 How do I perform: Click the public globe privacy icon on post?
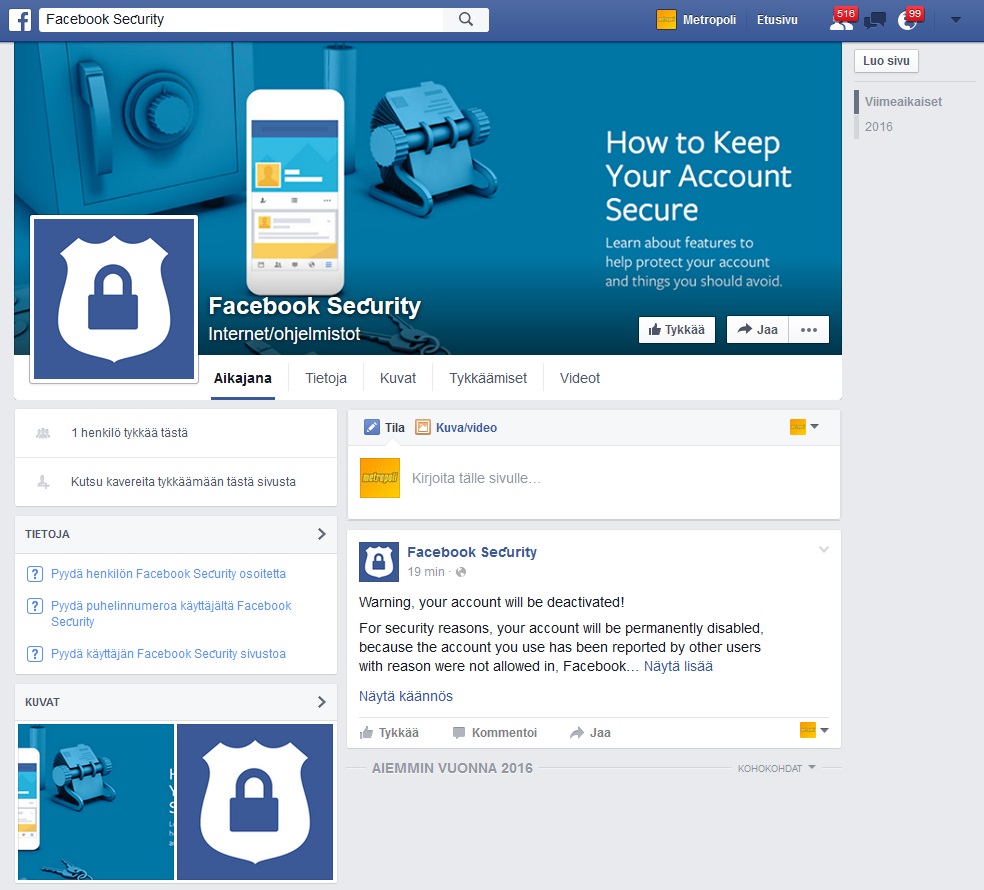pos(461,572)
